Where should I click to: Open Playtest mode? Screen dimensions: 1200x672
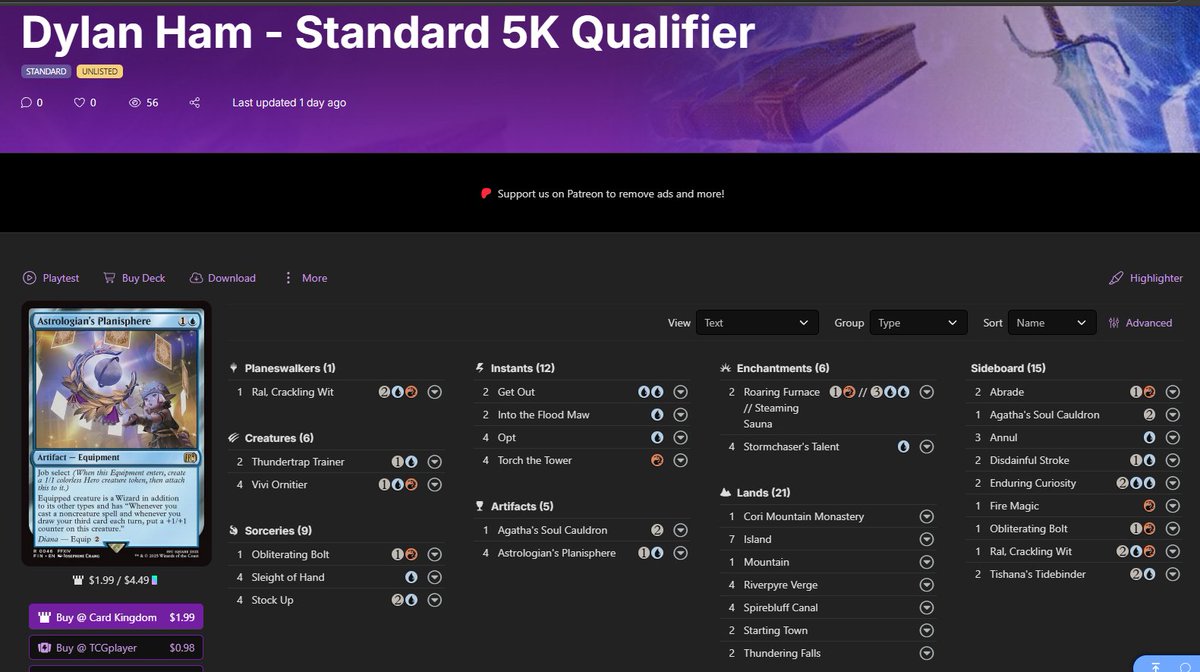coord(51,278)
